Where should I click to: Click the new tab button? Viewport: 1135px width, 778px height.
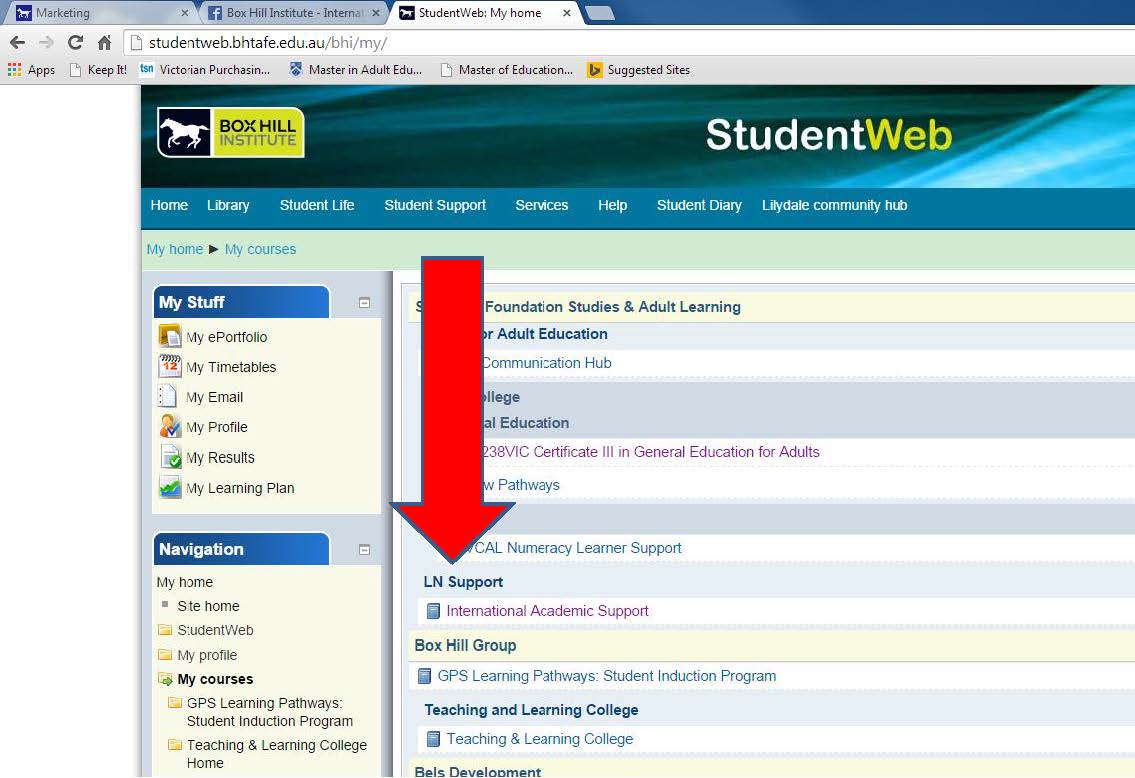(x=599, y=13)
